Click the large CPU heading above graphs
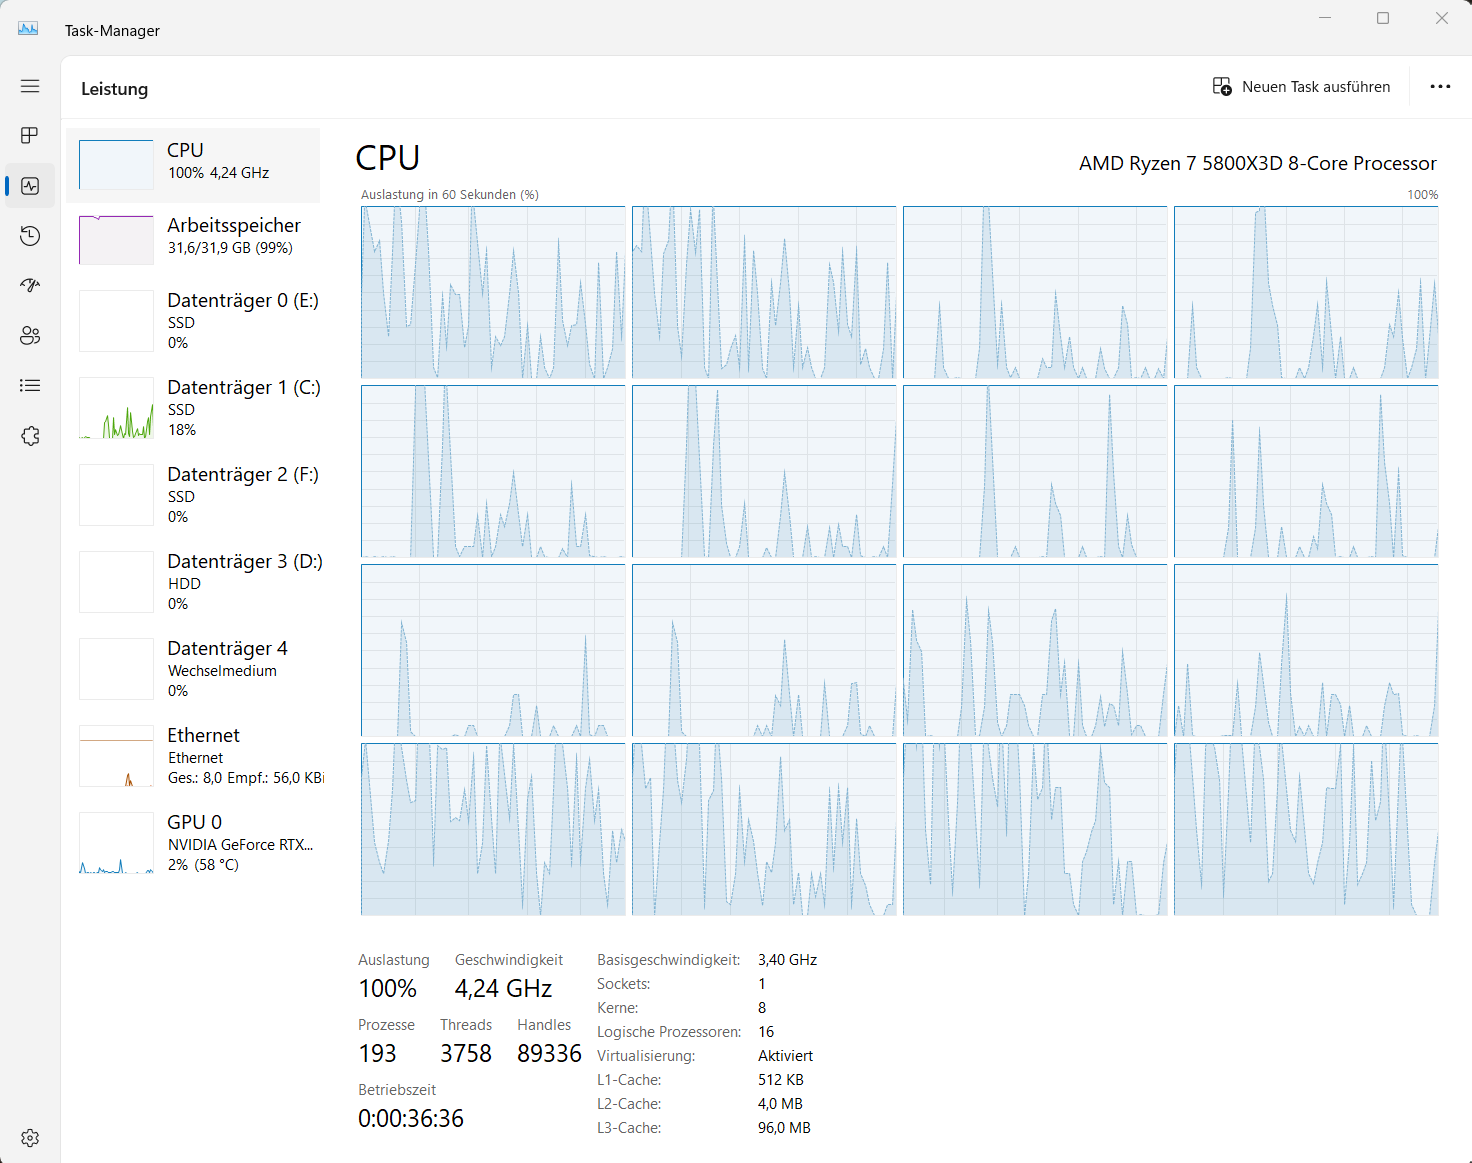This screenshot has width=1472, height=1163. (388, 158)
